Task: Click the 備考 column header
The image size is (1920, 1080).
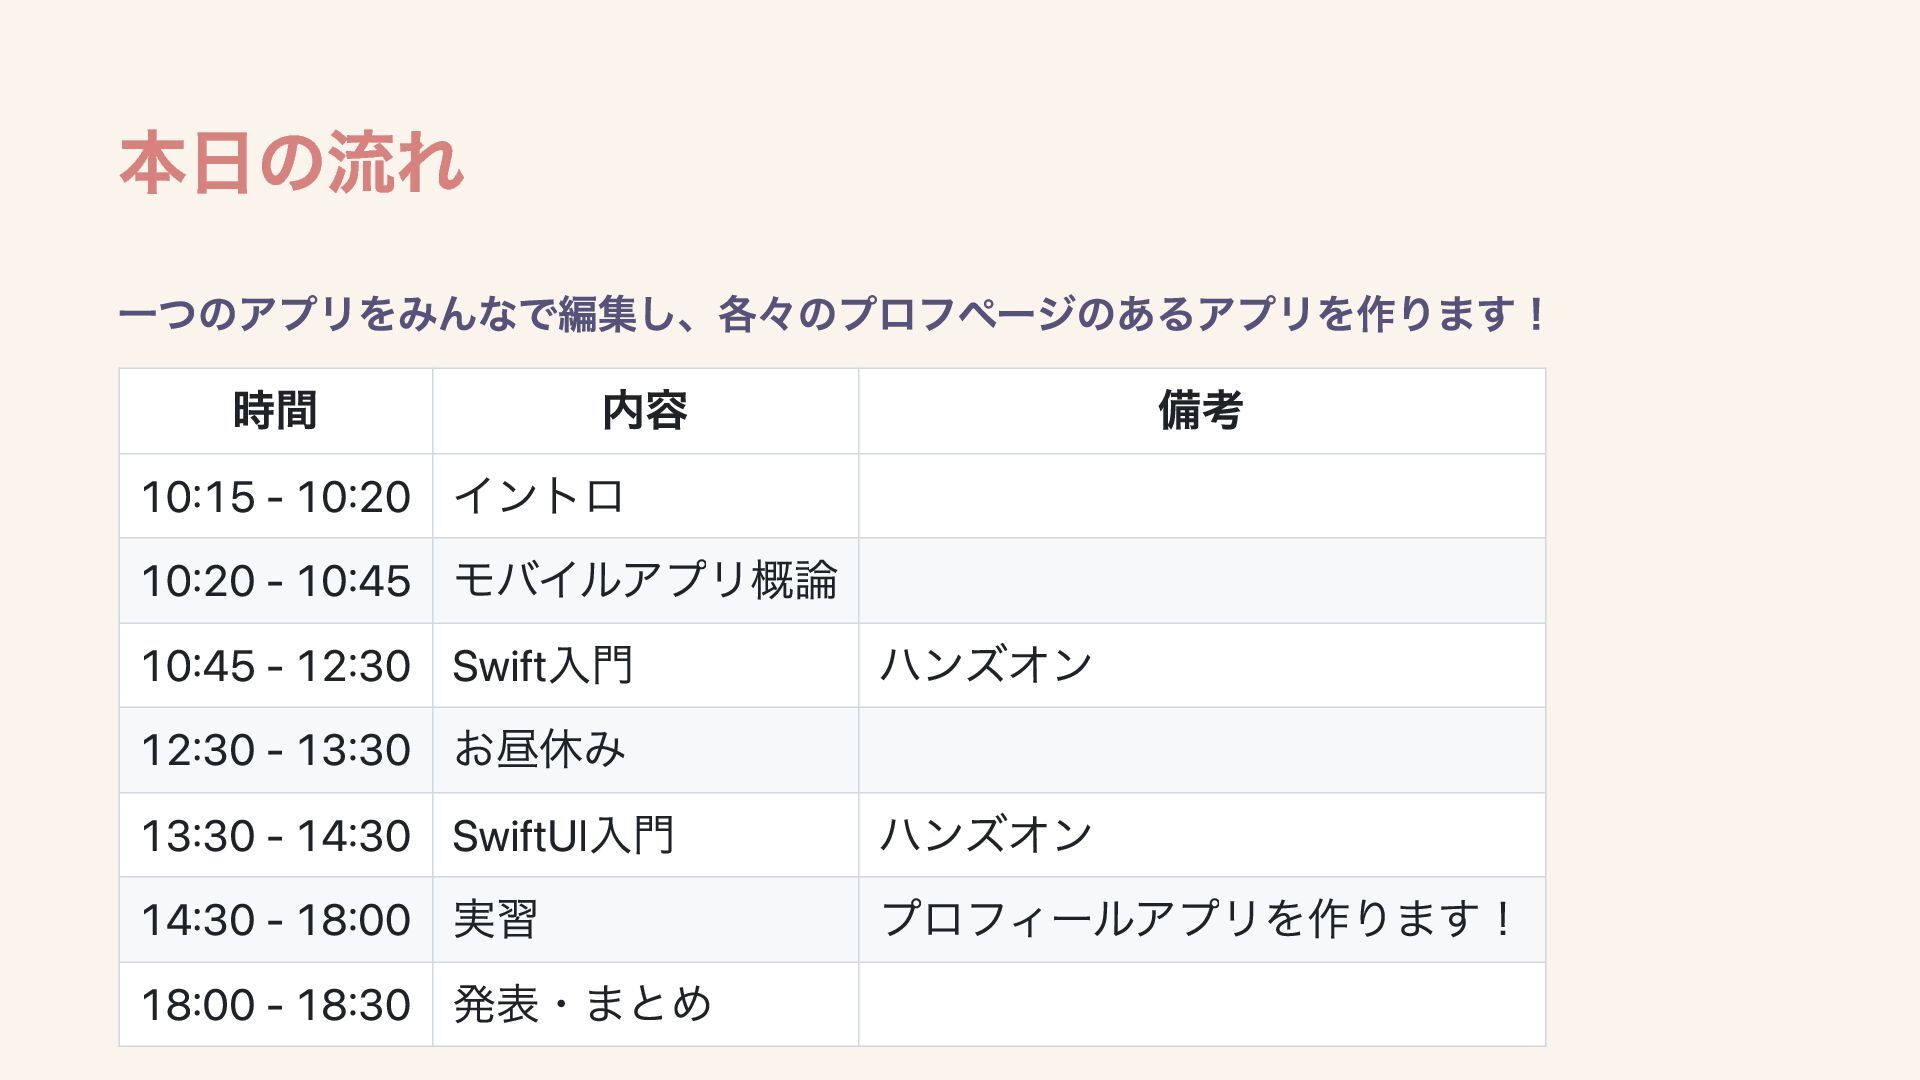Action: 1201,411
